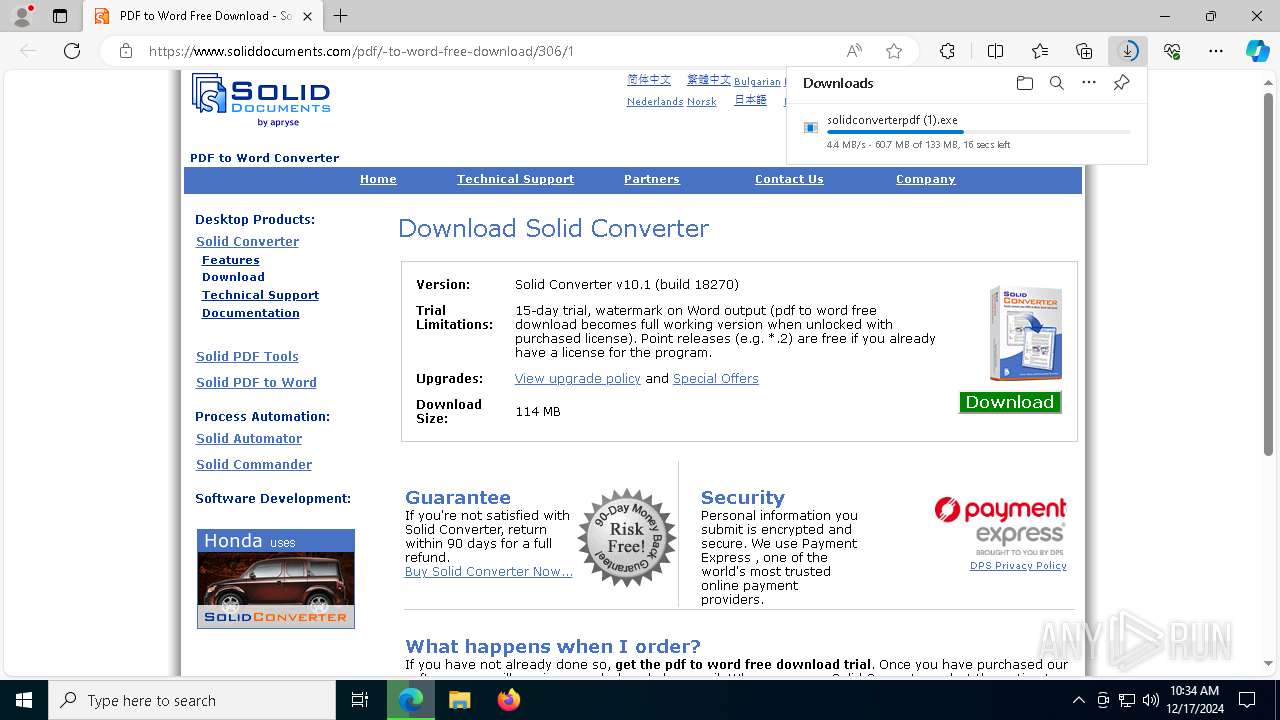Screen dimensions: 1280x720
Task: Click the Back arrow in browser toolbar
Action: [28, 51]
